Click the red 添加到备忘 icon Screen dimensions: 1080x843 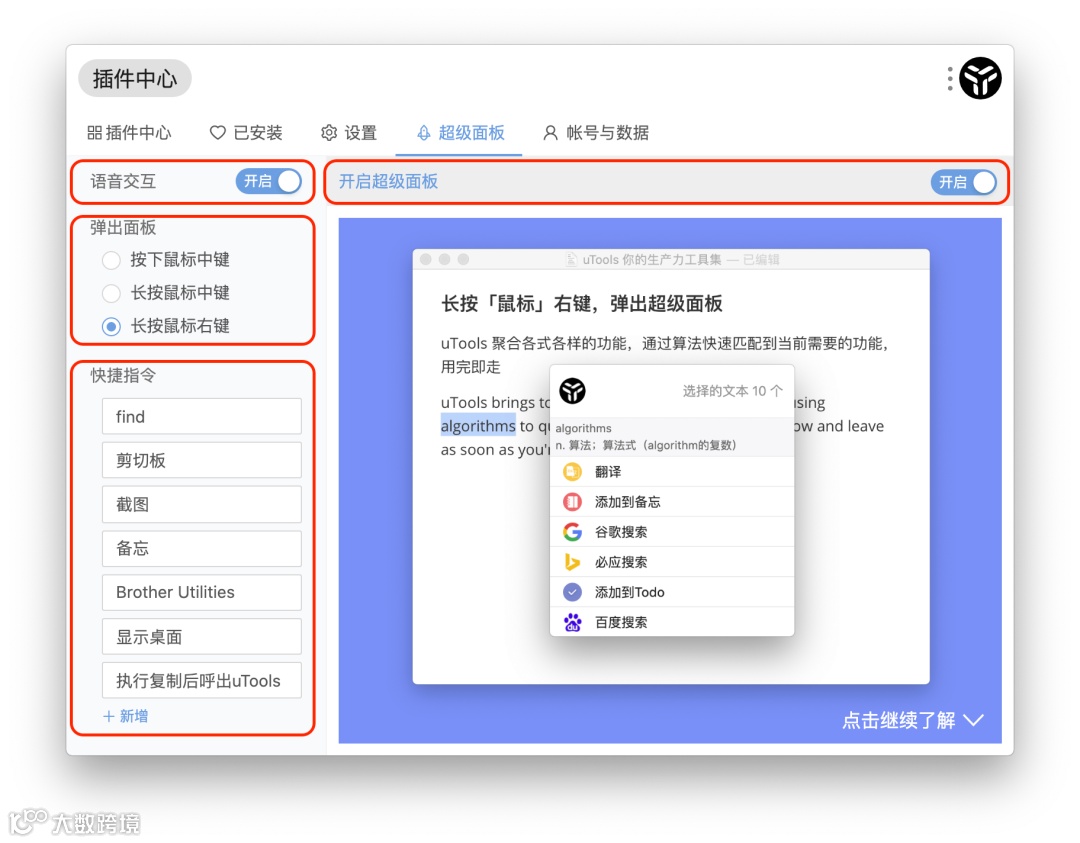(x=572, y=502)
